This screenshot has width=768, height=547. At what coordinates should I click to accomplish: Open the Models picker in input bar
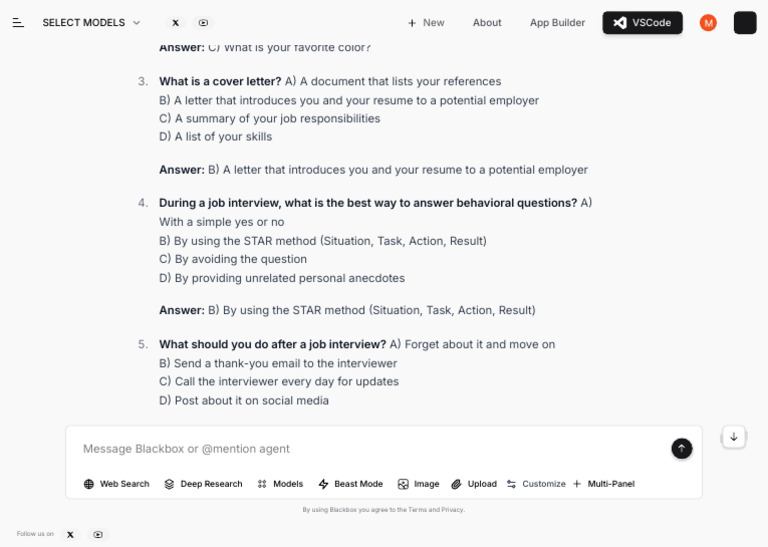click(x=280, y=484)
